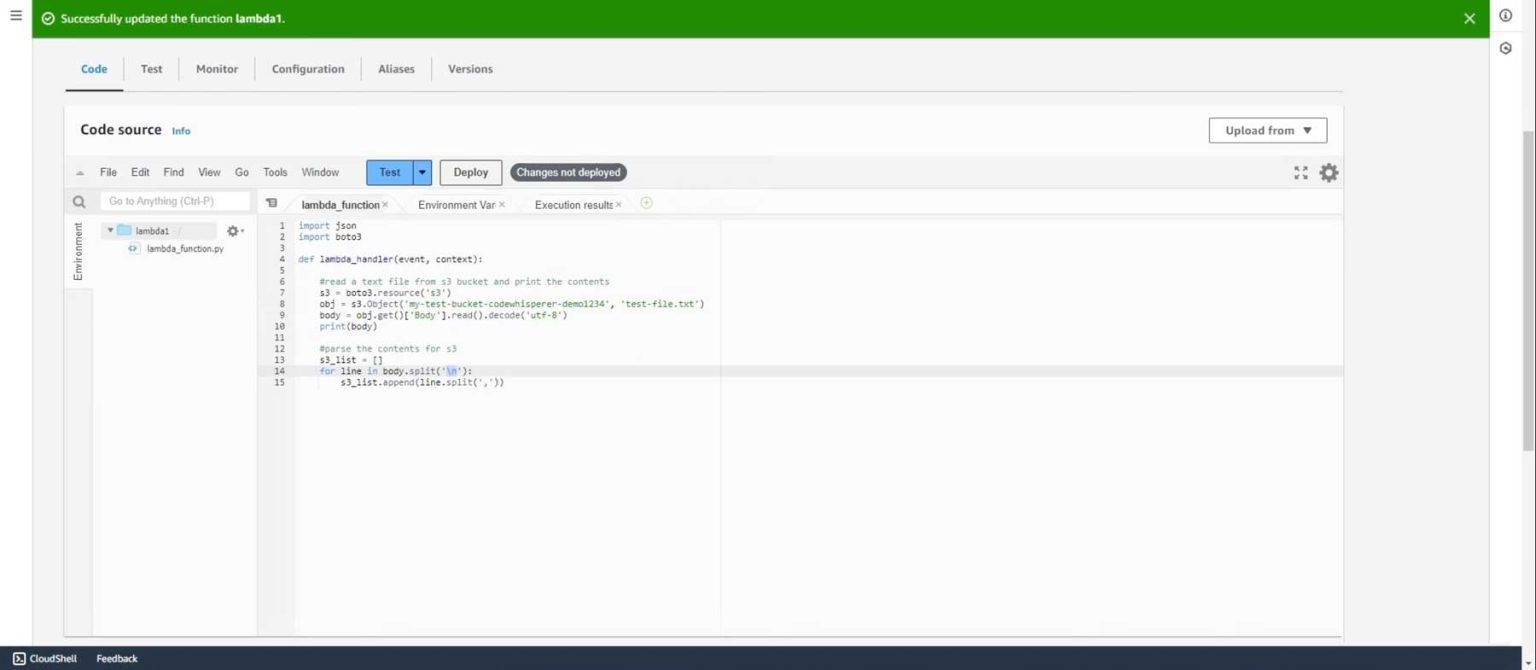This screenshot has height=670, width=1536.
Task: Click the gear icon beside the lambda1 folder
Action: coord(233,230)
